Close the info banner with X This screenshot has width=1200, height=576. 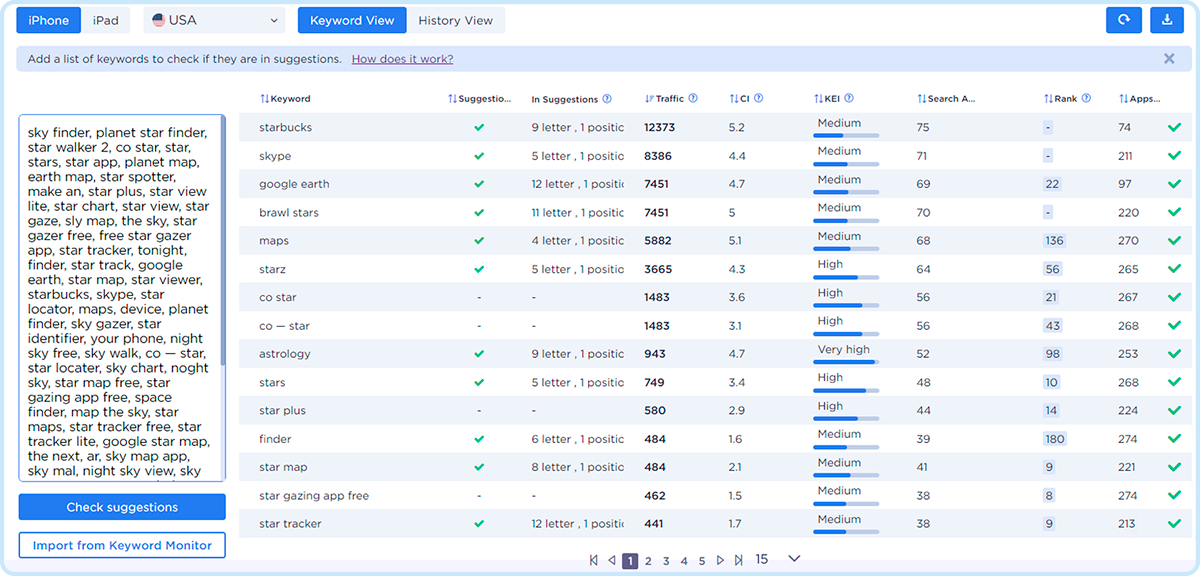1169,59
